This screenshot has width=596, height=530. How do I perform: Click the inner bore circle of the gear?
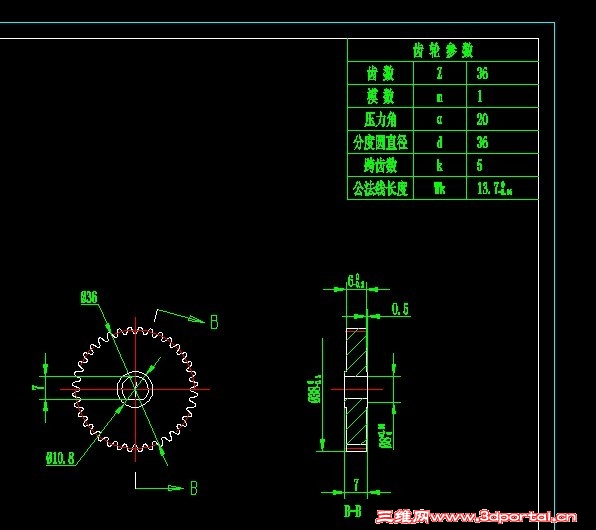(x=135, y=389)
